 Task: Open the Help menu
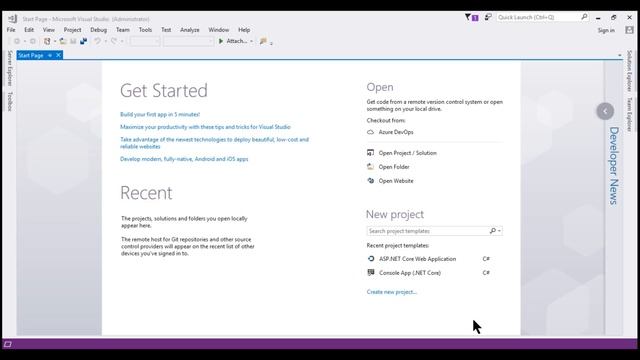pos(244,30)
